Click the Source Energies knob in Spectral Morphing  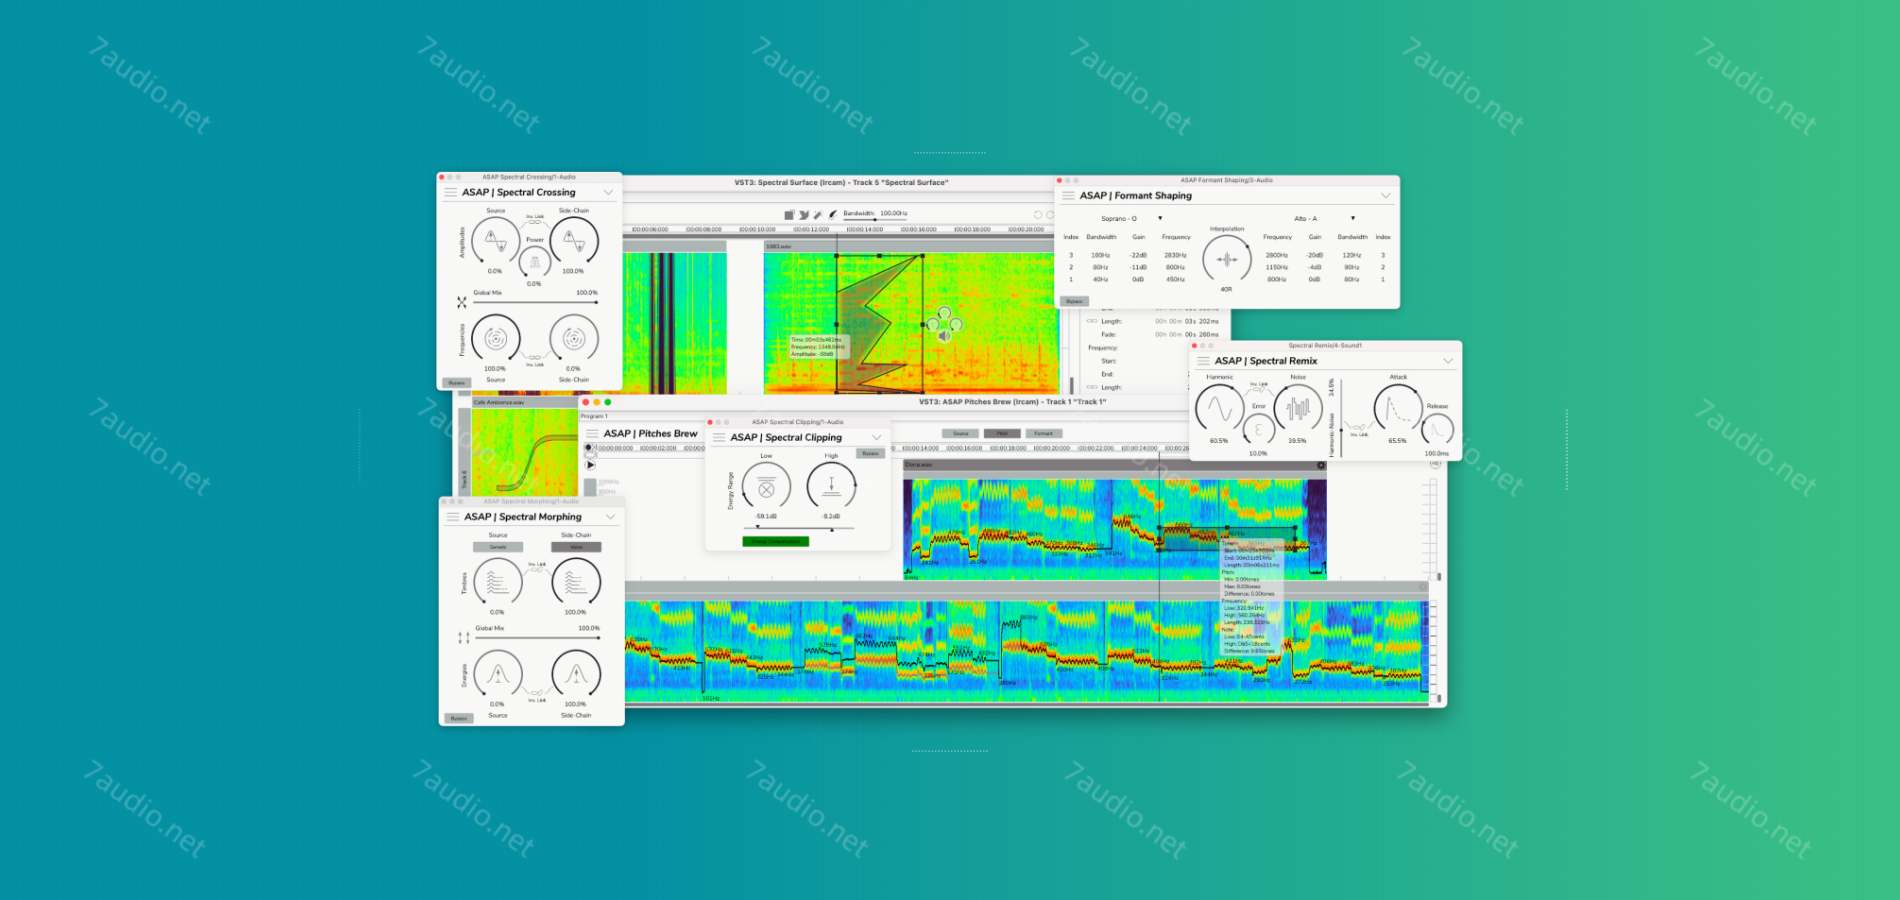(x=497, y=674)
